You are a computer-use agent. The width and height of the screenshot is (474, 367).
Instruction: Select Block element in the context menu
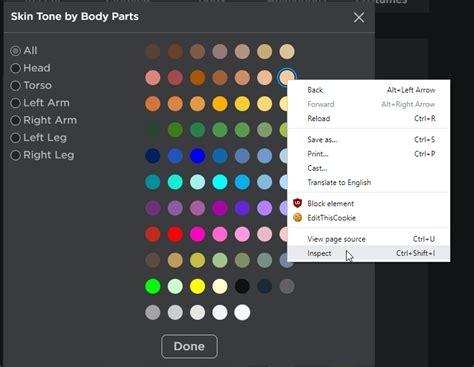[369, 203]
